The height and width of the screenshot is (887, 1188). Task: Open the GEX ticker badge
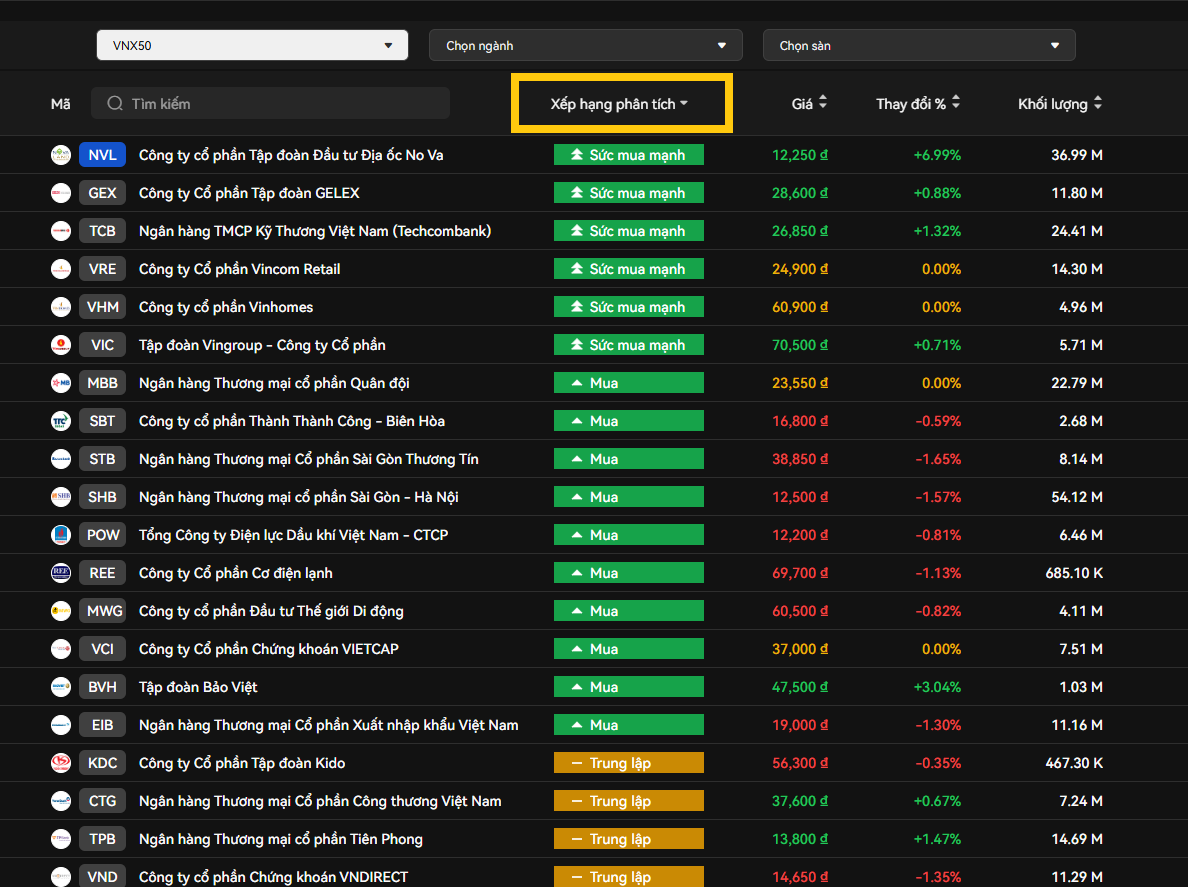click(102, 192)
